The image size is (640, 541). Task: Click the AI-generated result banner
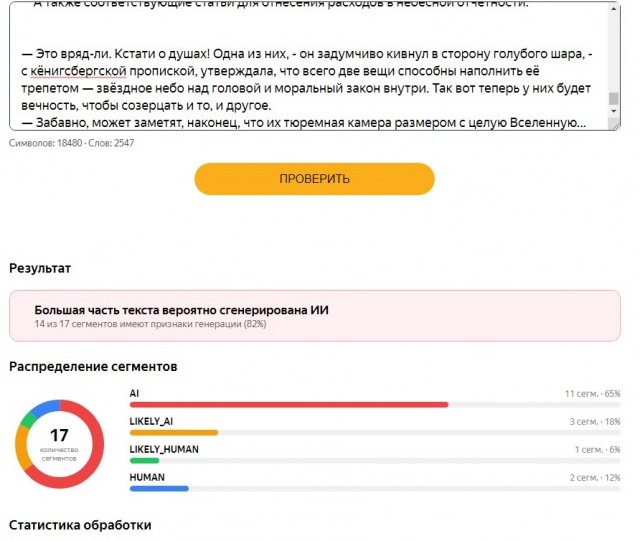tap(315, 316)
